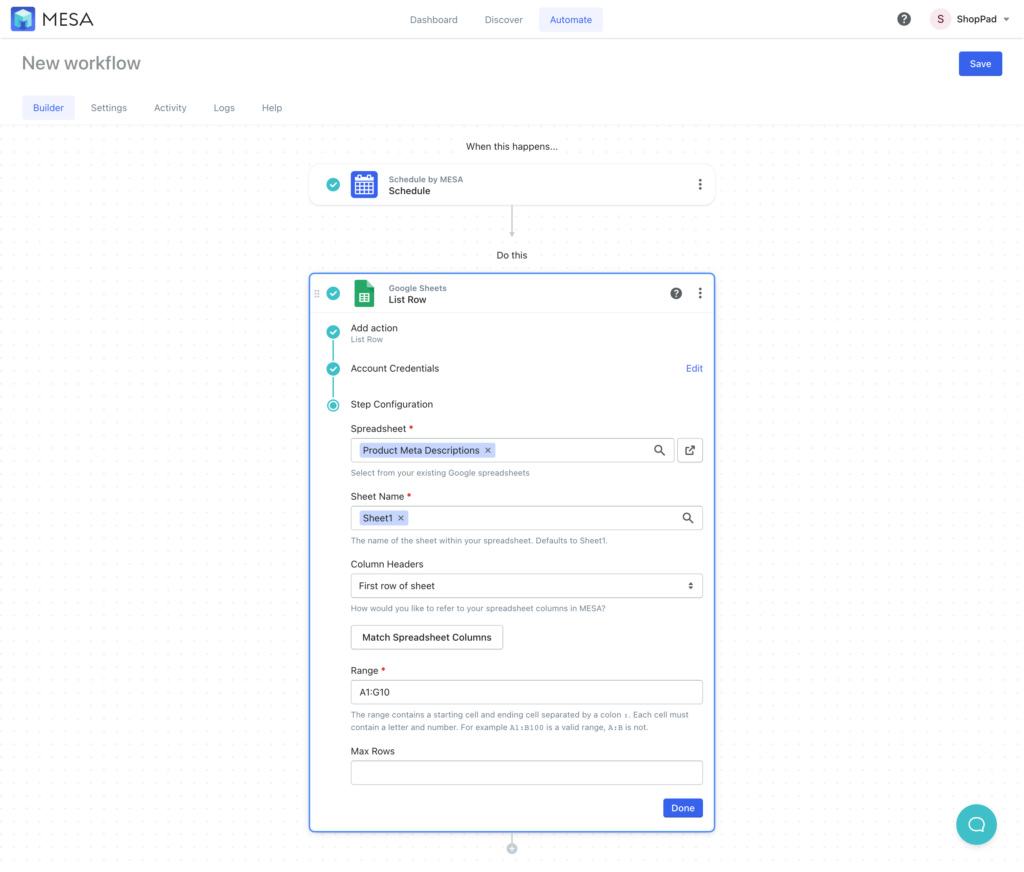Remove the Sheet1 selection chip

click(x=400, y=517)
